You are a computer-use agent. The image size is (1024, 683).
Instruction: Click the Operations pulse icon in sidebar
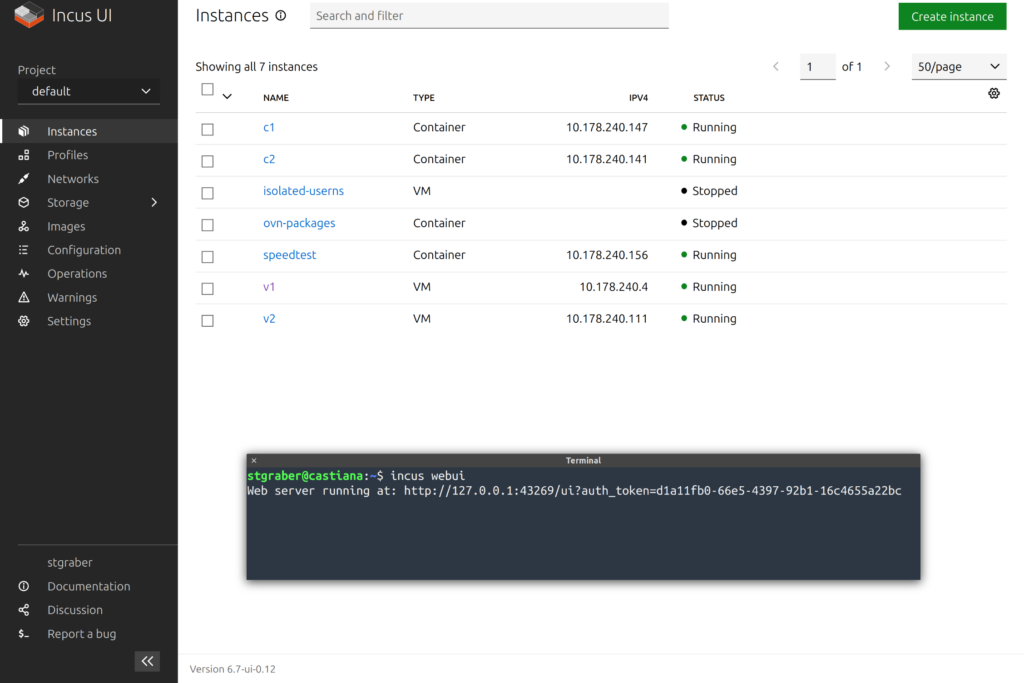24,274
